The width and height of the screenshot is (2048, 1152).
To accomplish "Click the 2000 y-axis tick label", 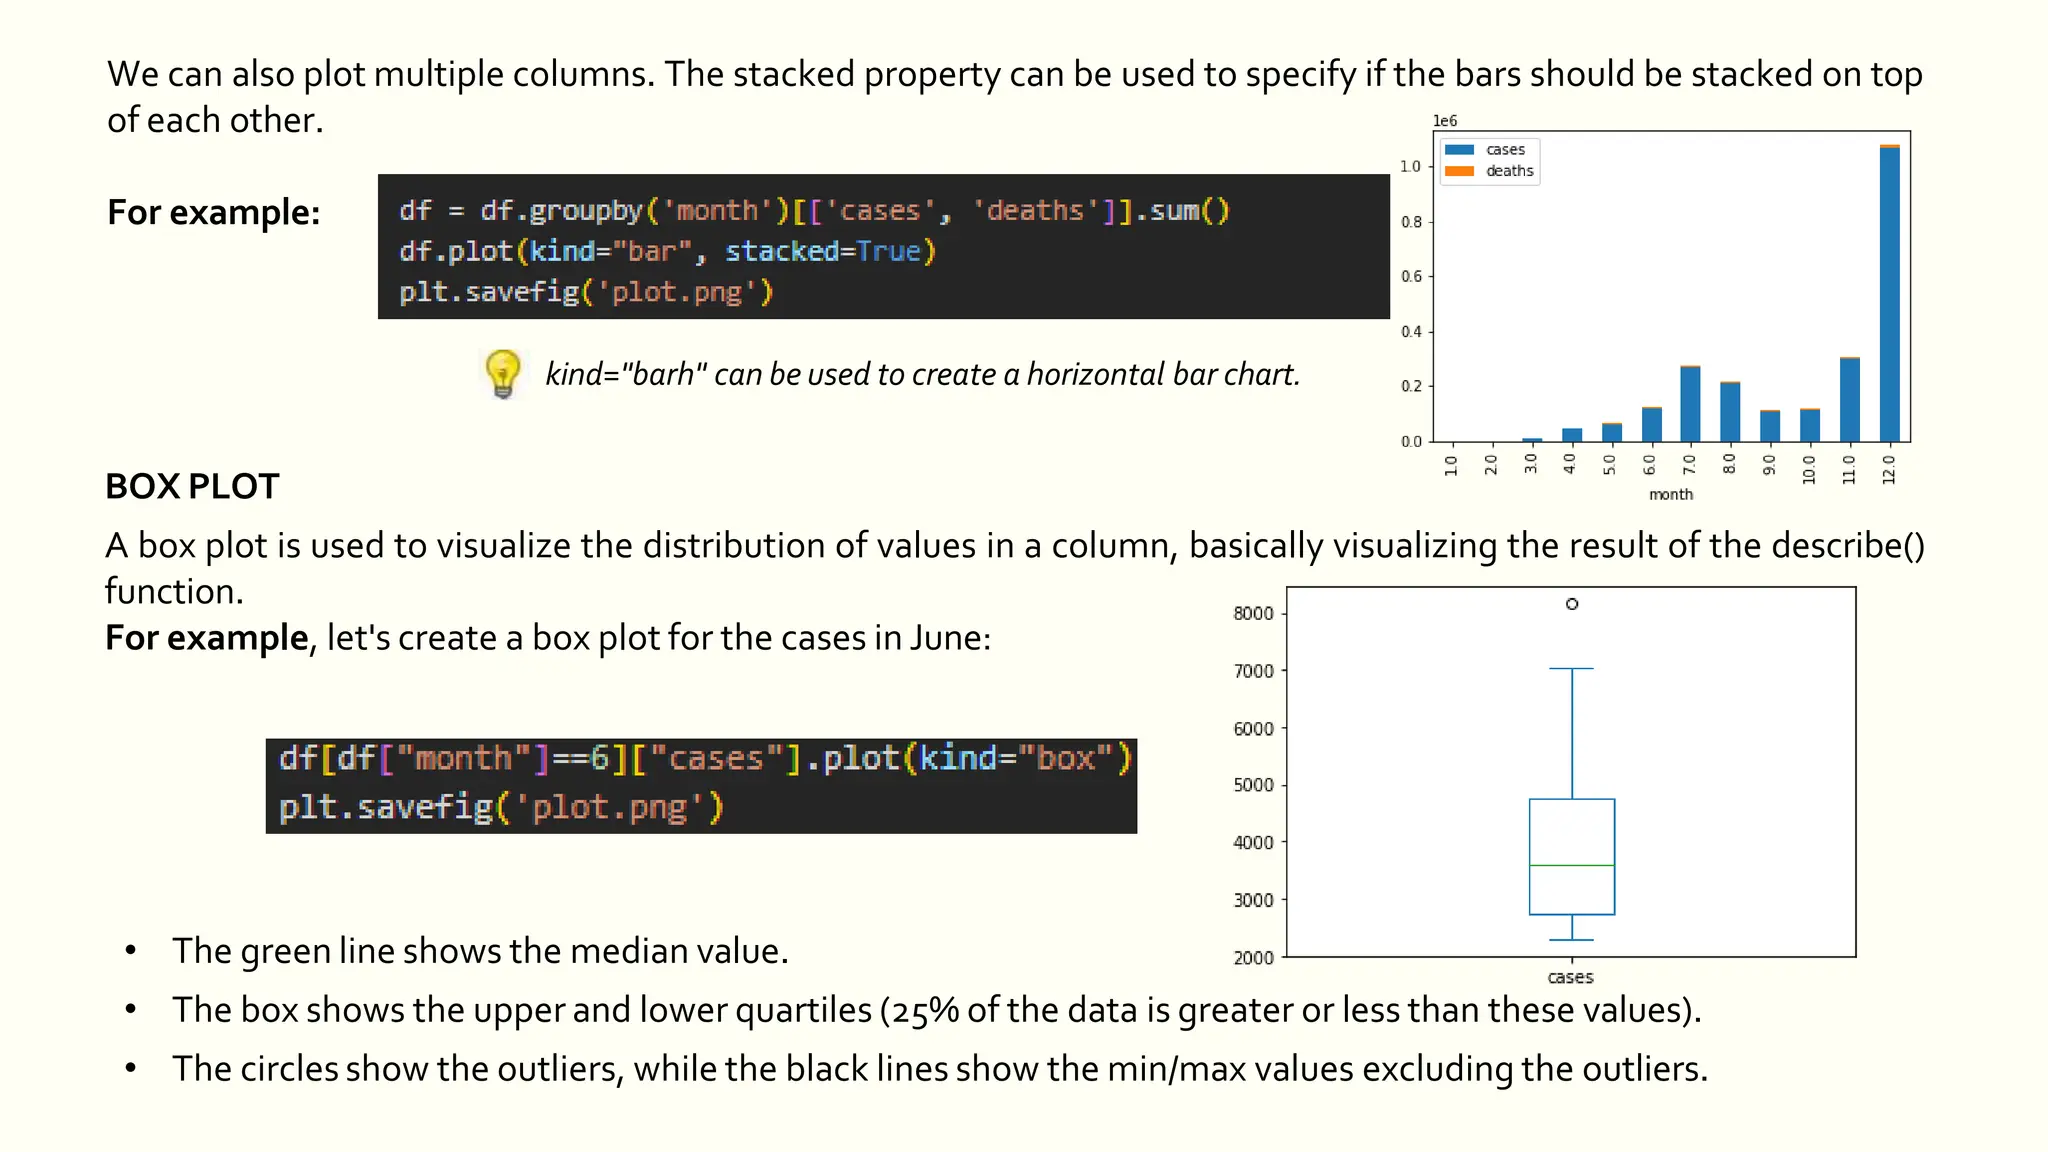I will click(x=1253, y=958).
